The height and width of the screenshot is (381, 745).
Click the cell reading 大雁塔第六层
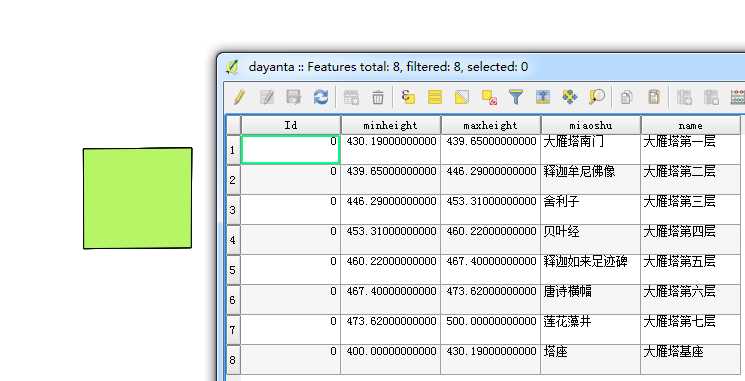(690, 299)
